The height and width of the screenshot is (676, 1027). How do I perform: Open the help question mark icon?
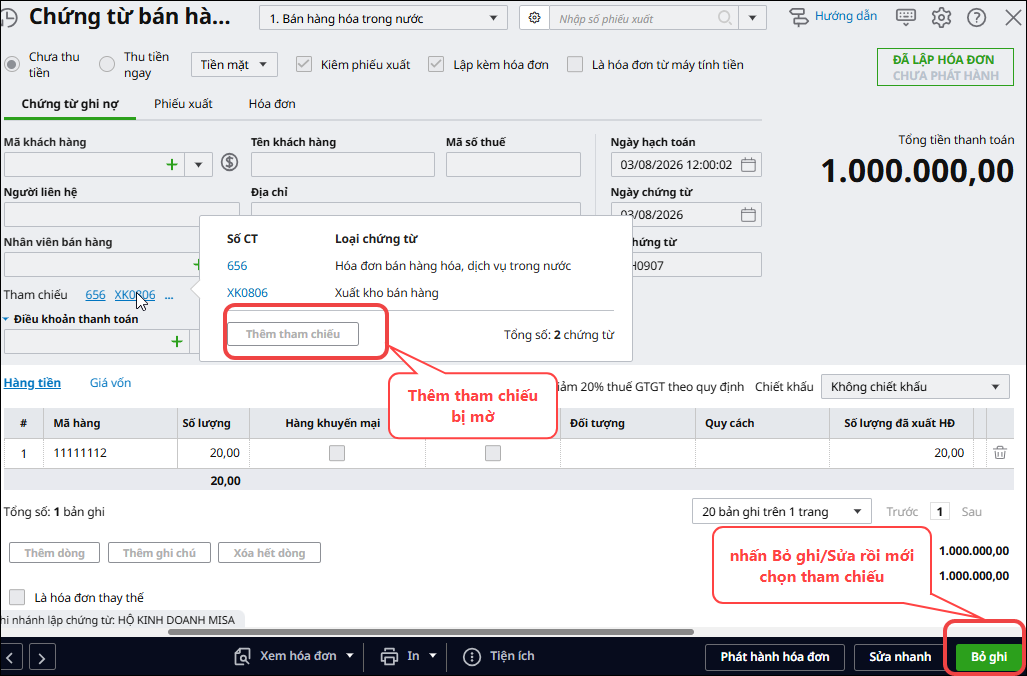pos(977,18)
